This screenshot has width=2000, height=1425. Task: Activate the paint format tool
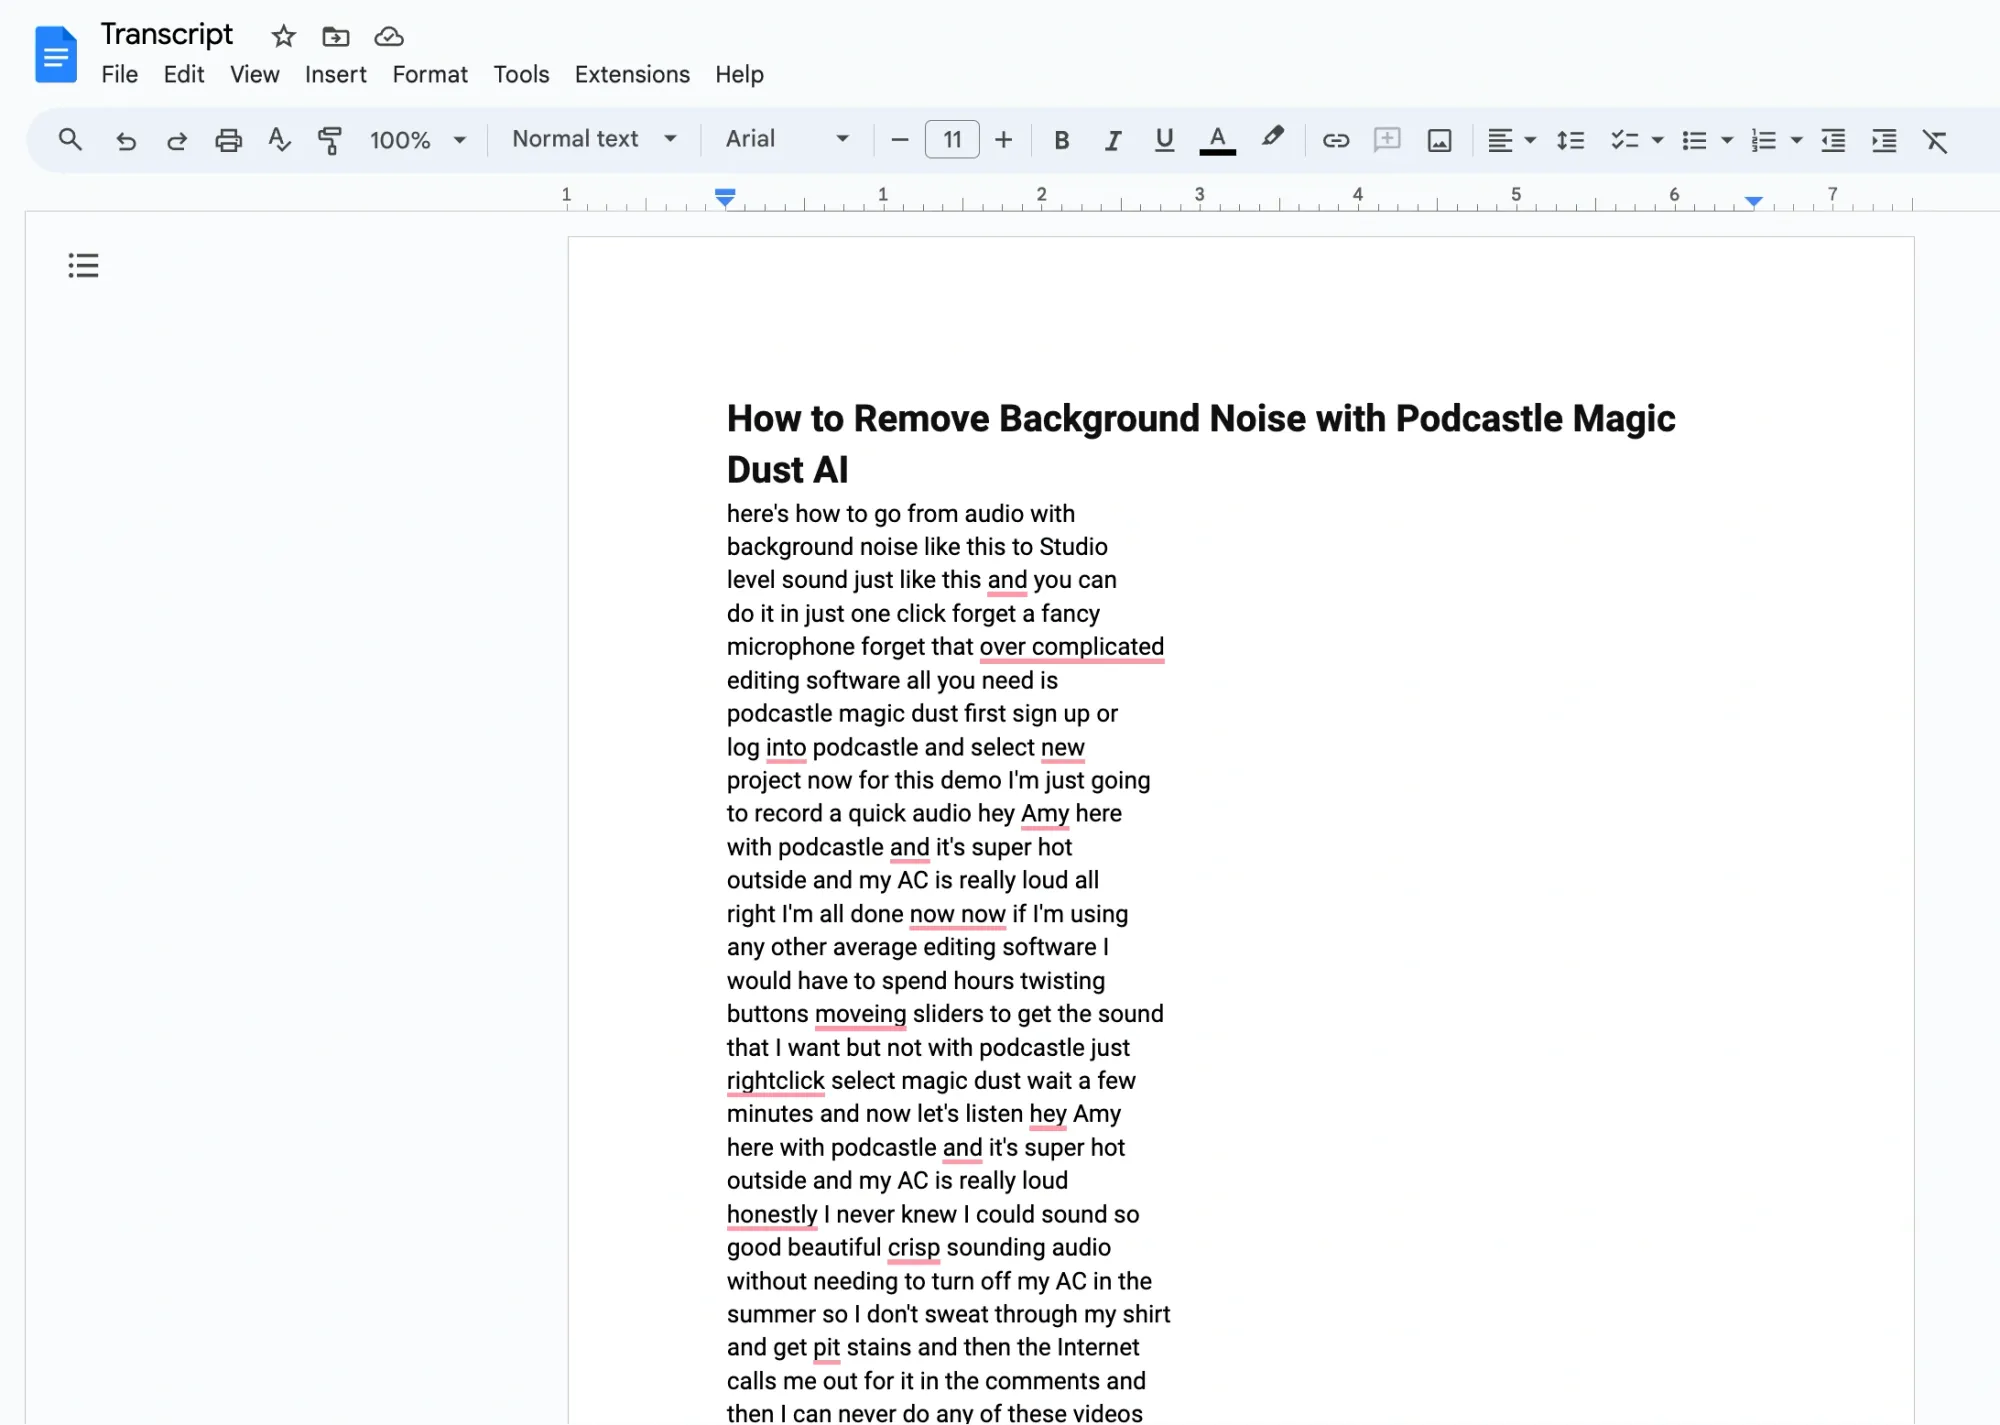(x=330, y=140)
